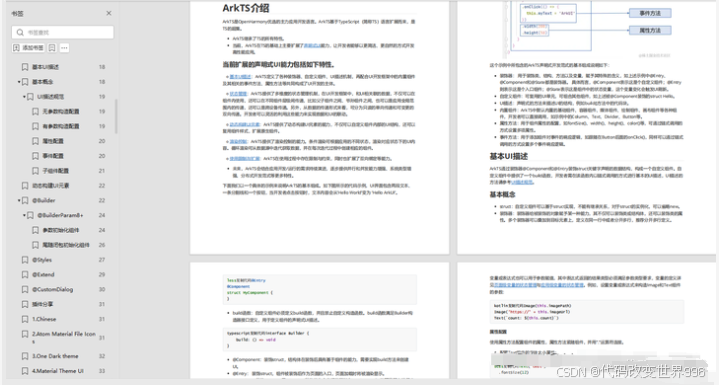
Task: Open the 属性配置 bookmark
Action: click(x=53, y=141)
